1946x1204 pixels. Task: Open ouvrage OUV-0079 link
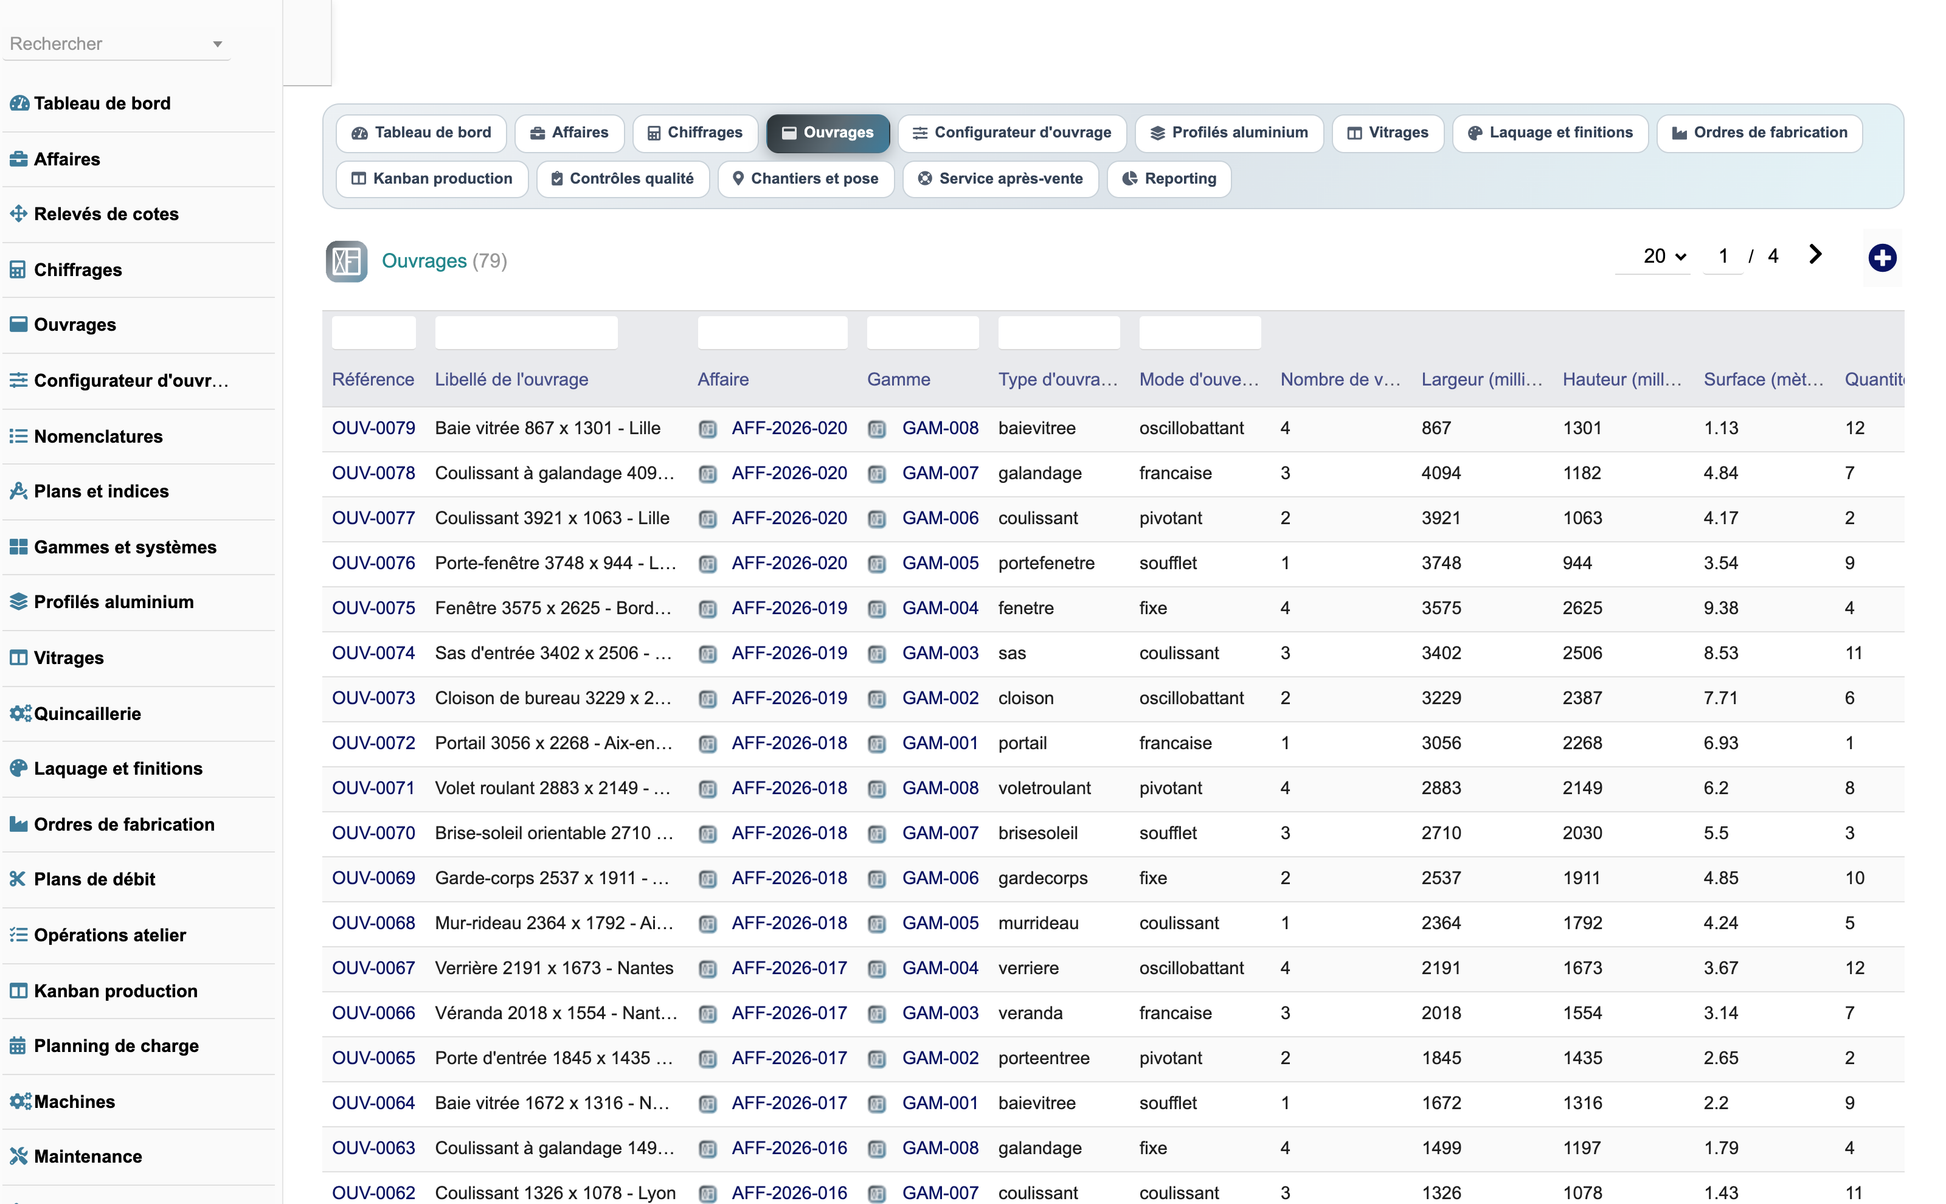pos(373,428)
